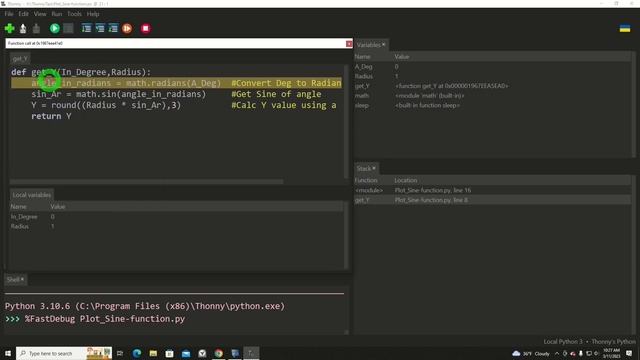Open the Help menu
The image size is (640, 360).
[93, 14]
